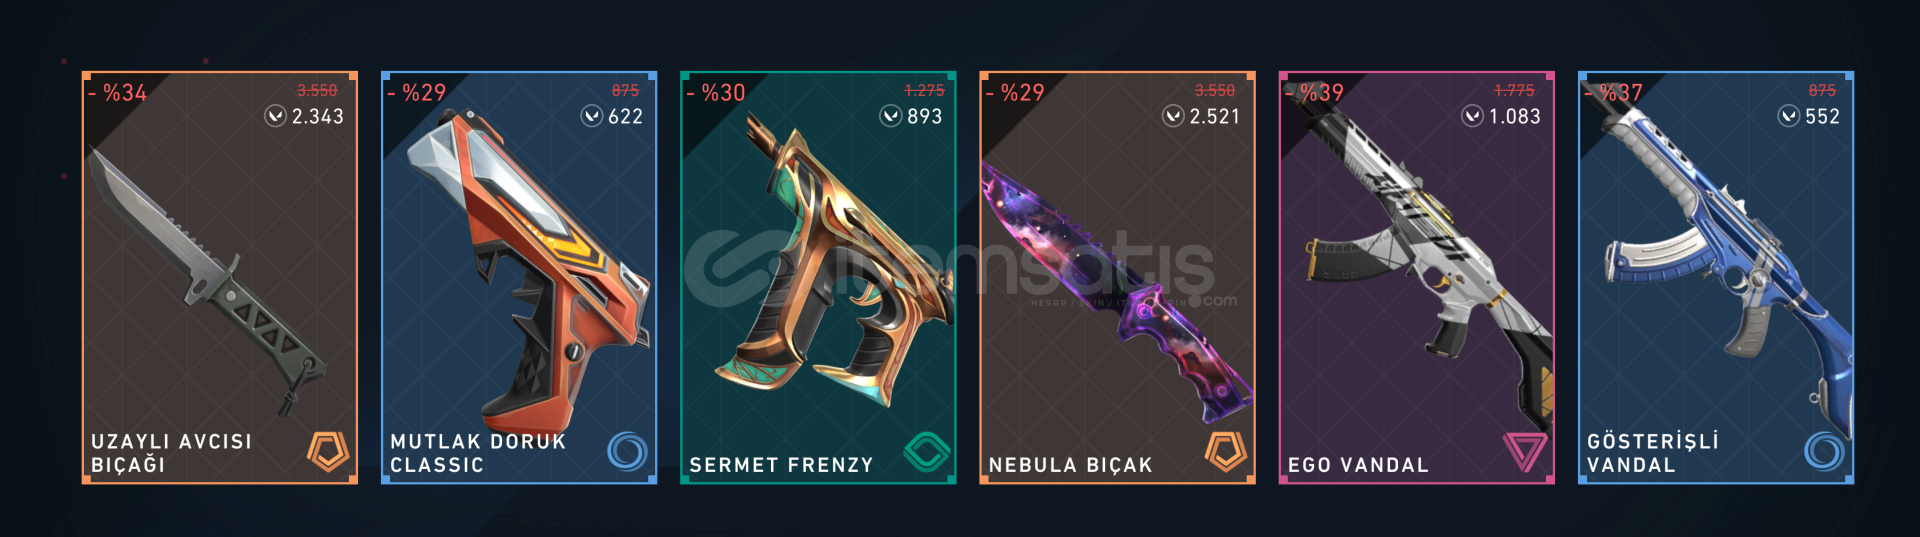Click the pink triangle tier icon on Ego Vandal
1920x537 pixels.
click(x=1525, y=452)
